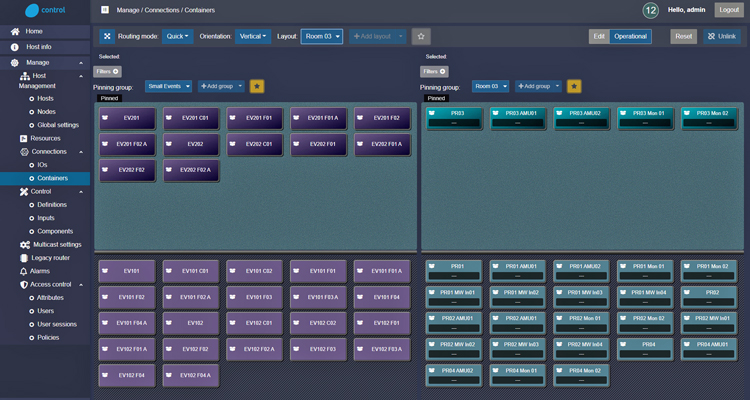Click the Add layout button
The image size is (750, 400).
(373, 36)
